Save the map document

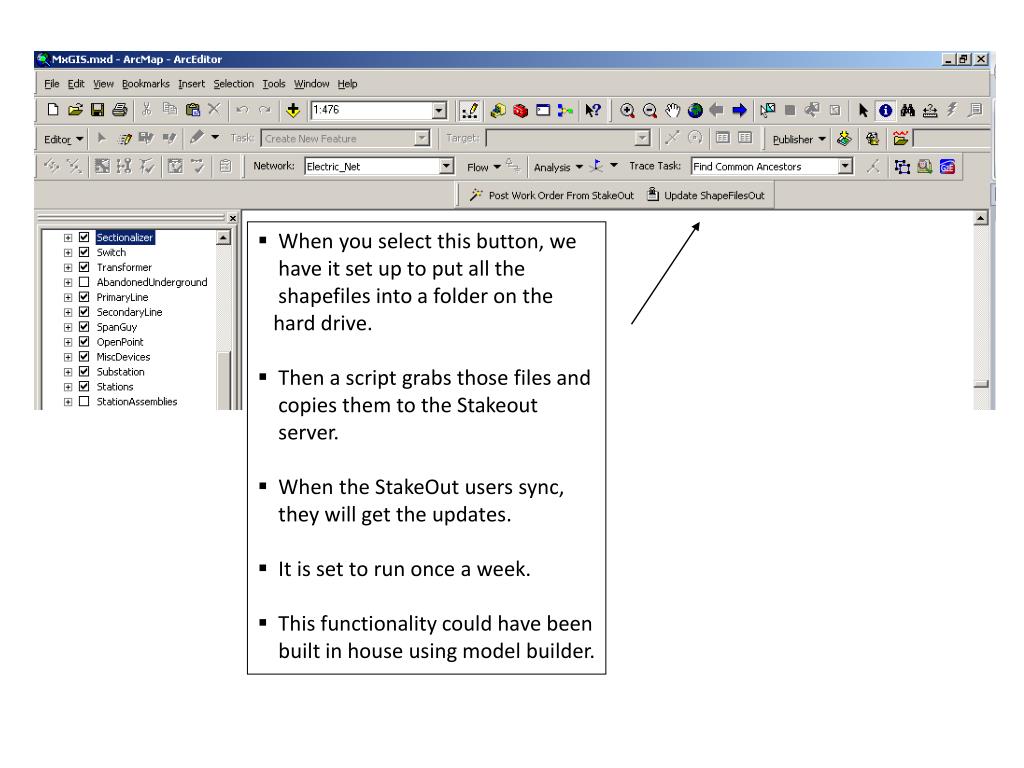pyautogui.click(x=97, y=110)
